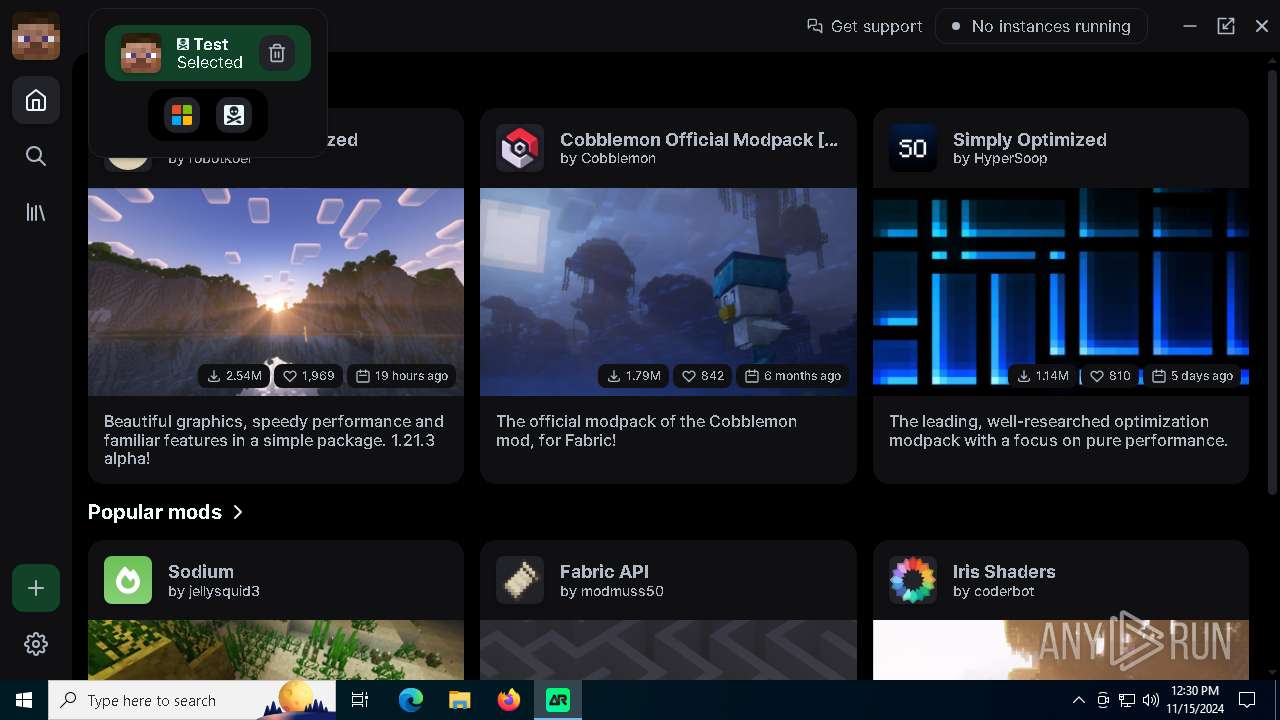Open Sodium mod banner image
Image resolution: width=1280 pixels, height=720 pixels.
point(276,650)
